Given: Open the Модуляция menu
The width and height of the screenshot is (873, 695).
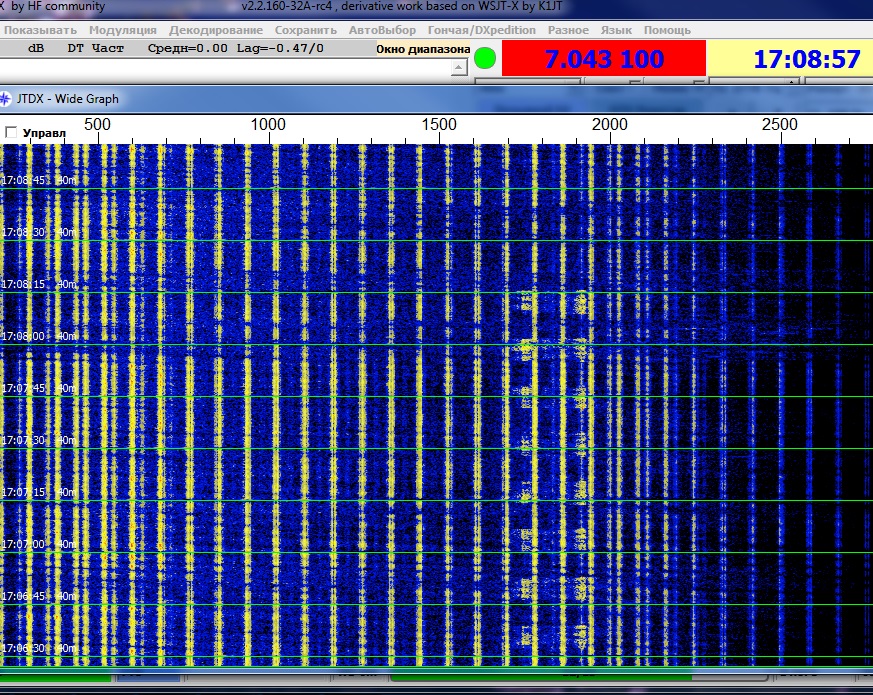Looking at the screenshot, I should [x=122, y=30].
